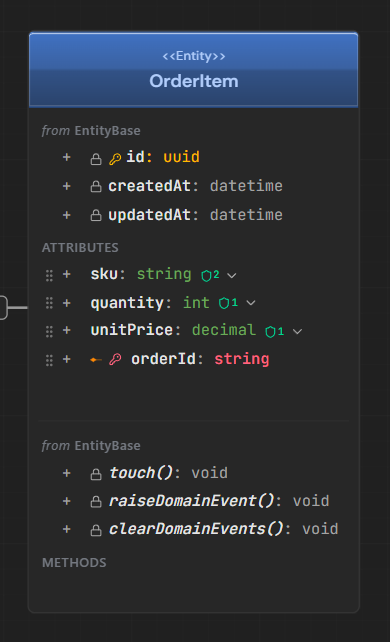Select the clearDomainEvents() method name
The width and height of the screenshot is (390, 642).
click(196, 529)
